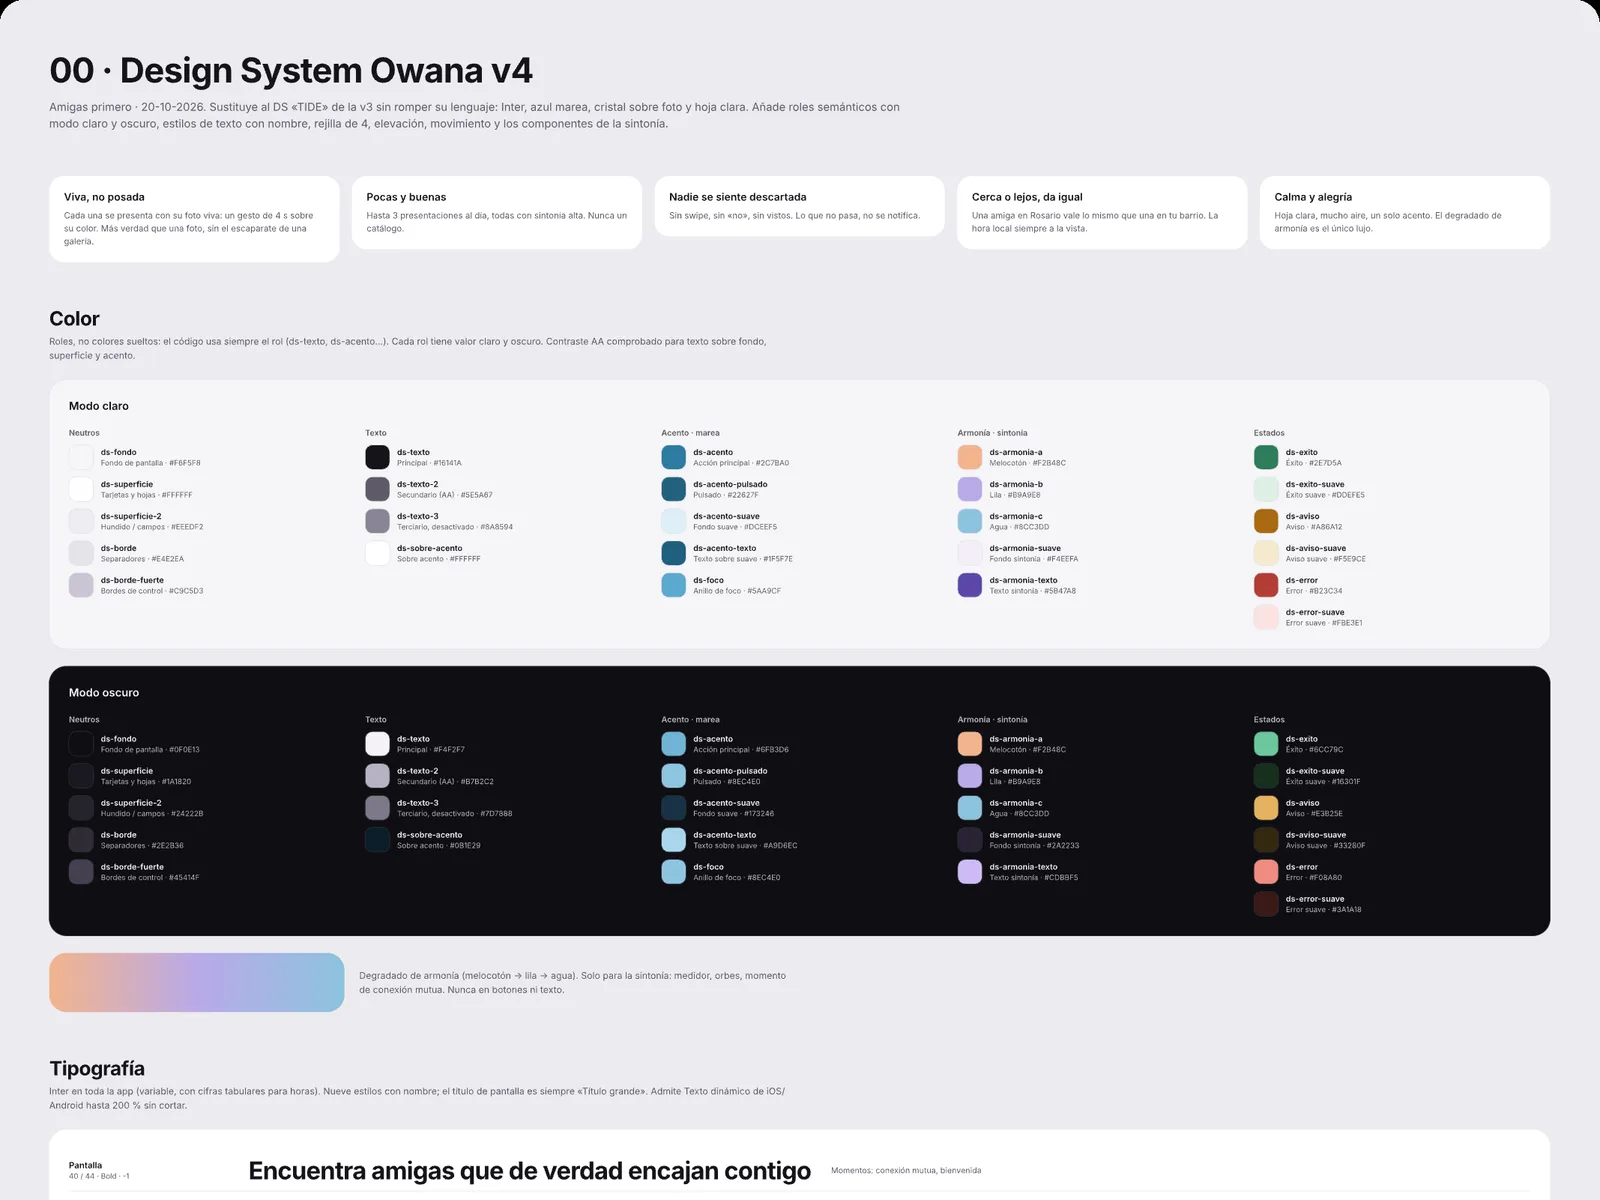Select the 'Calma y alegría' card
The image size is (1600, 1200).
pos(1405,213)
